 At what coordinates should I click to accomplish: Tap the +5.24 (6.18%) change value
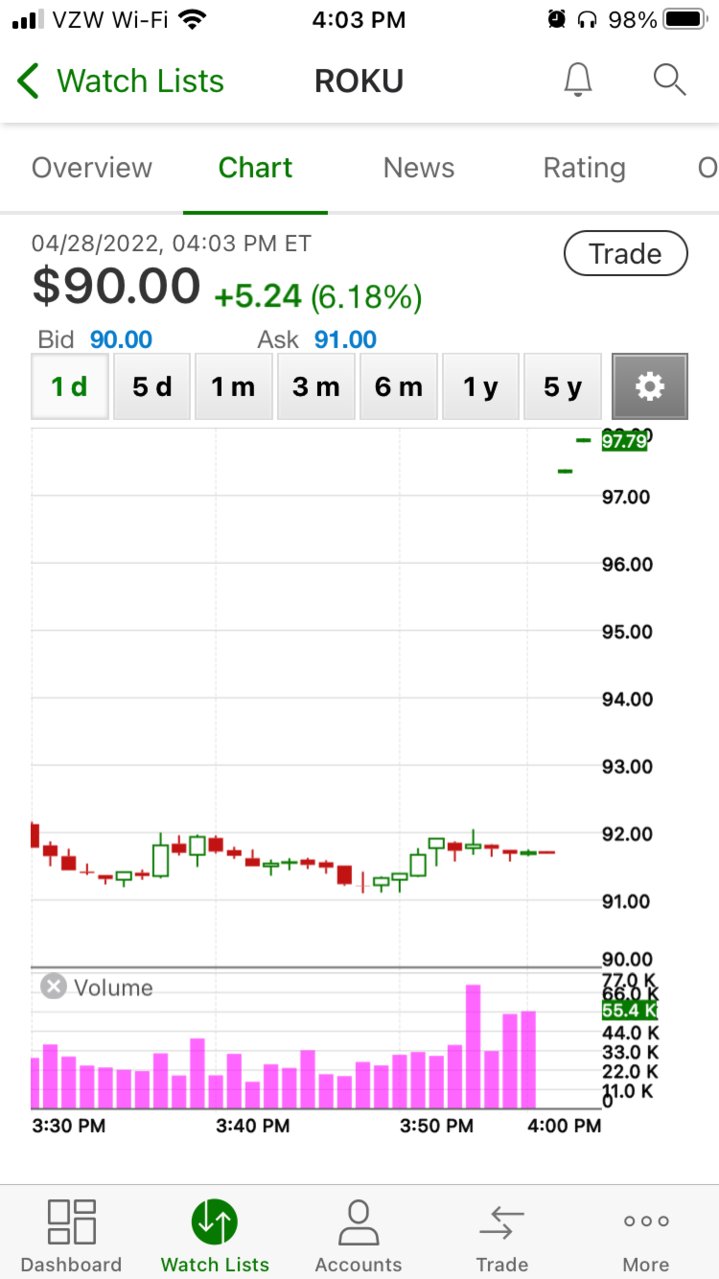pyautogui.click(x=318, y=296)
